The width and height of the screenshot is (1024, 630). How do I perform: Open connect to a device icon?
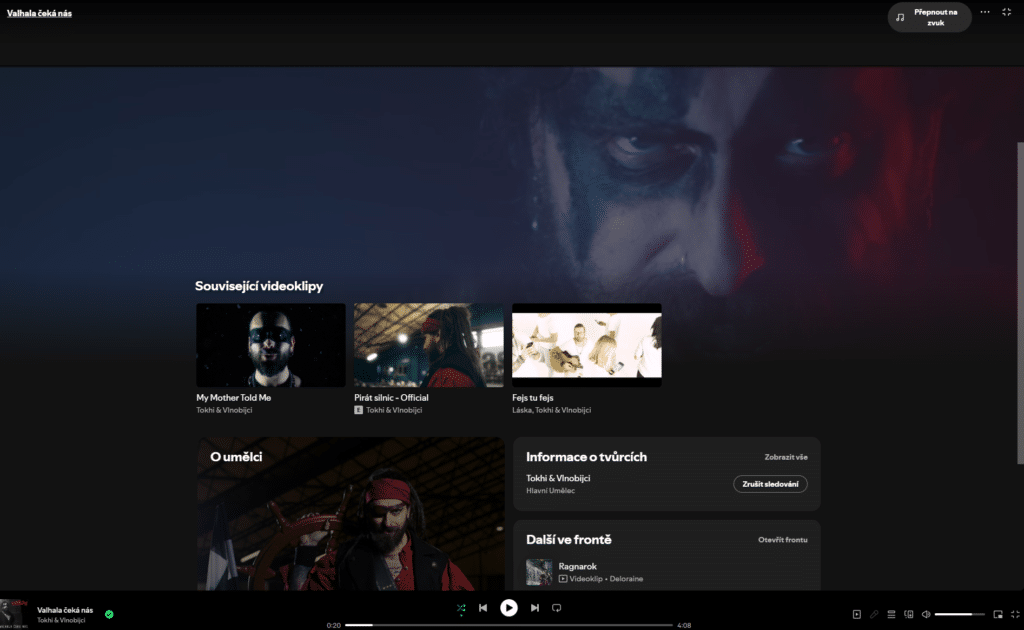tap(908, 614)
